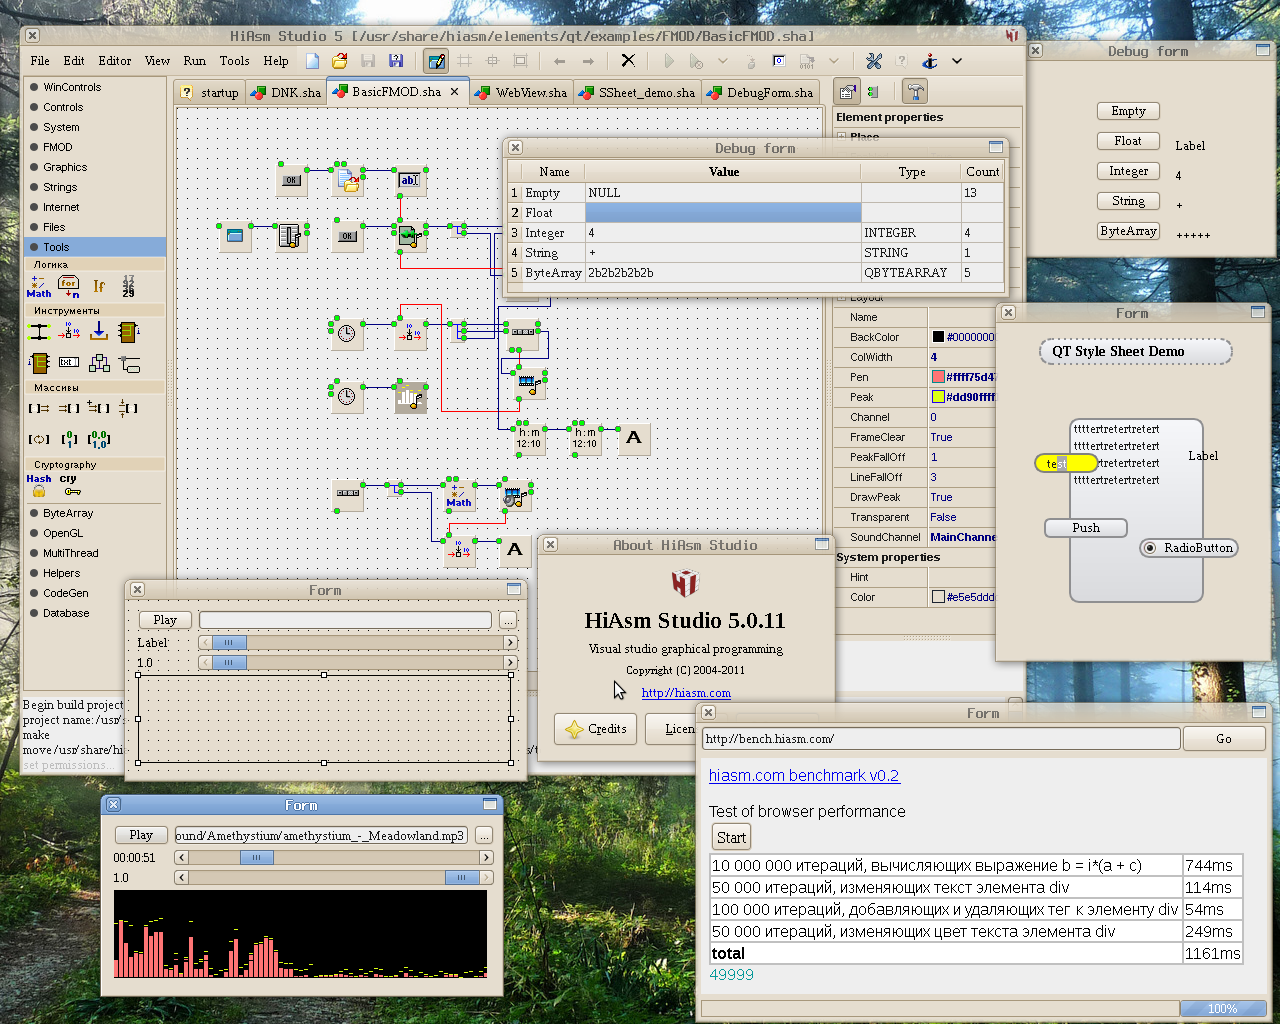Switch to the WebView.sha tab
The height and width of the screenshot is (1024, 1280).
pyautogui.click(x=530, y=93)
